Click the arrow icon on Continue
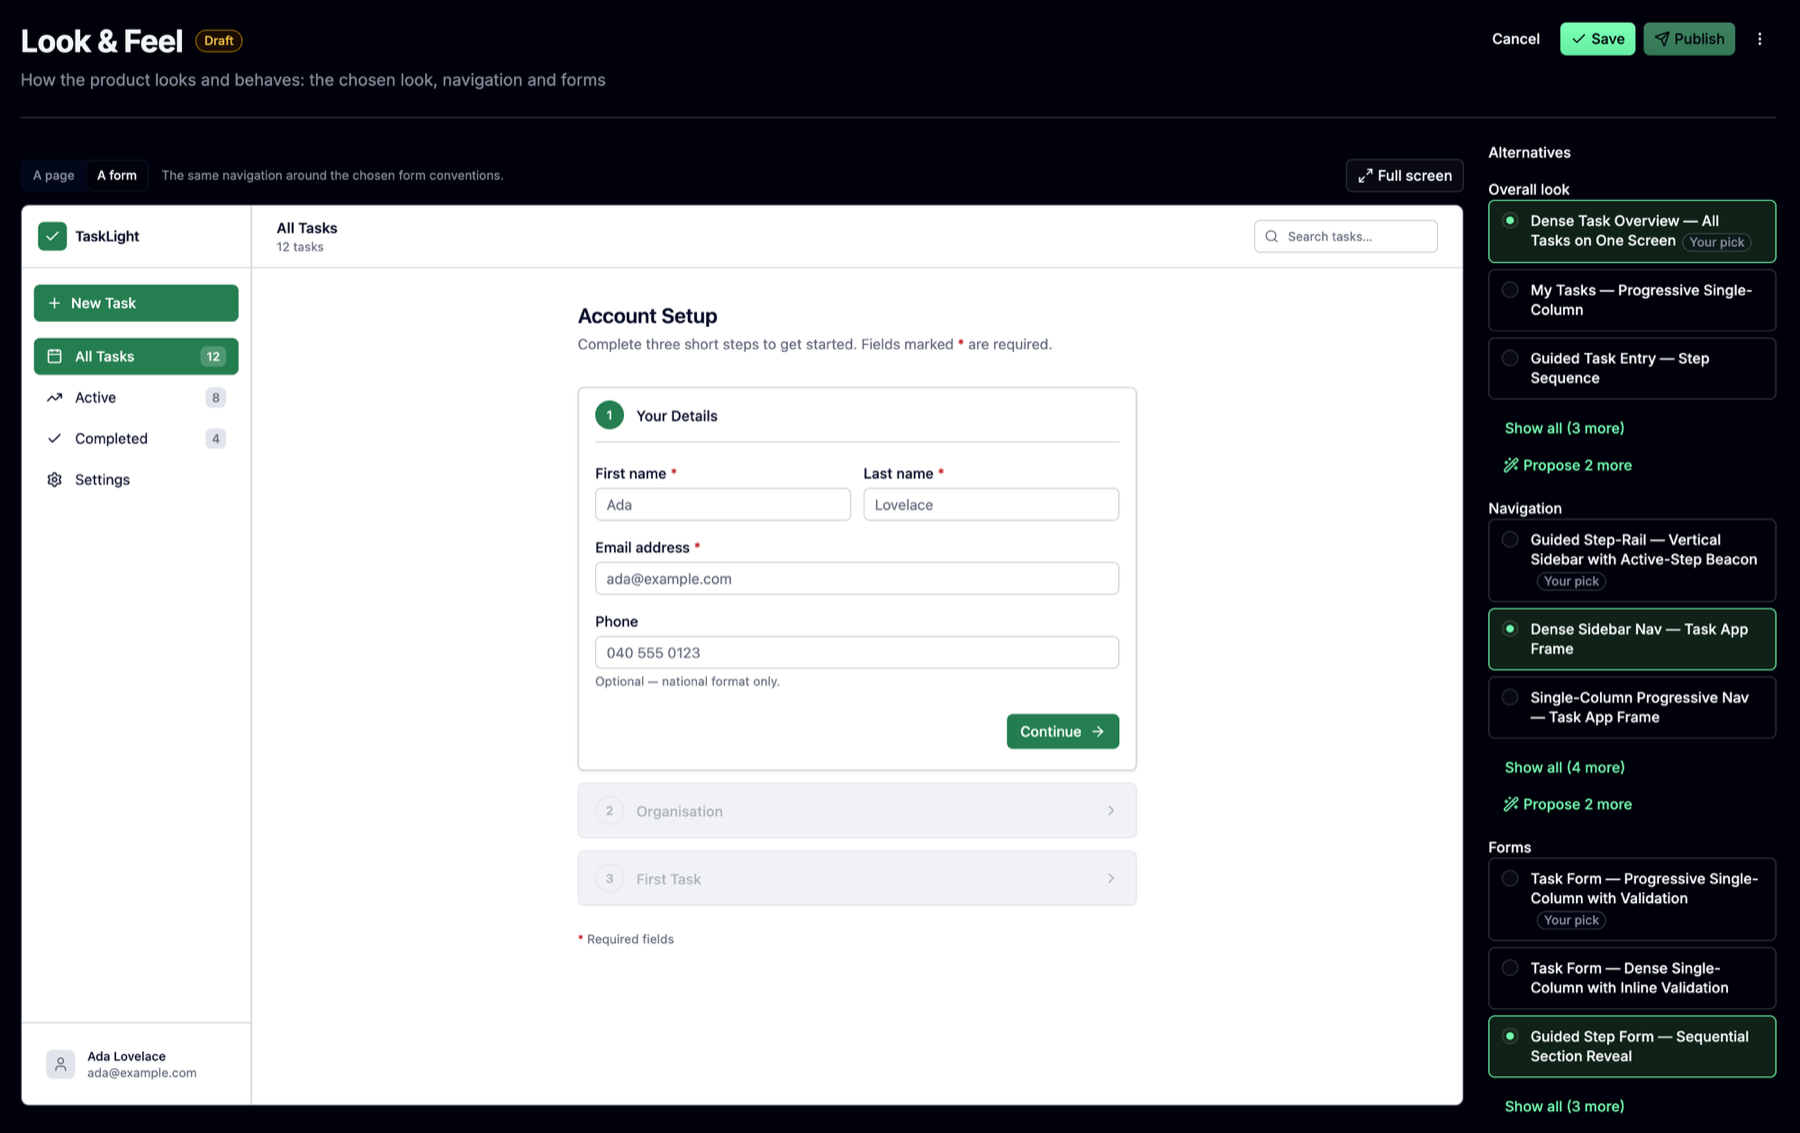This screenshot has height=1133, width=1800. 1098,732
